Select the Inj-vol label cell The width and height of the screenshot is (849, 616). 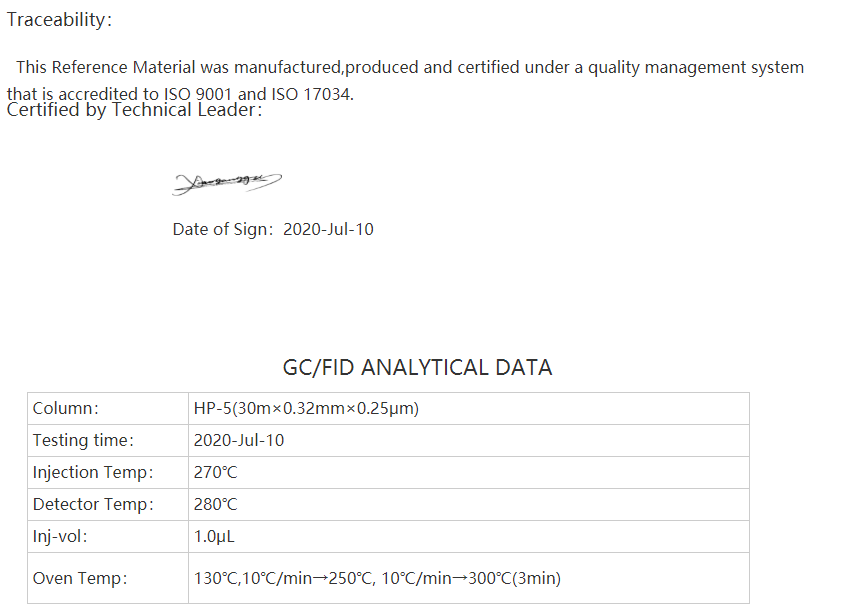tap(108, 536)
